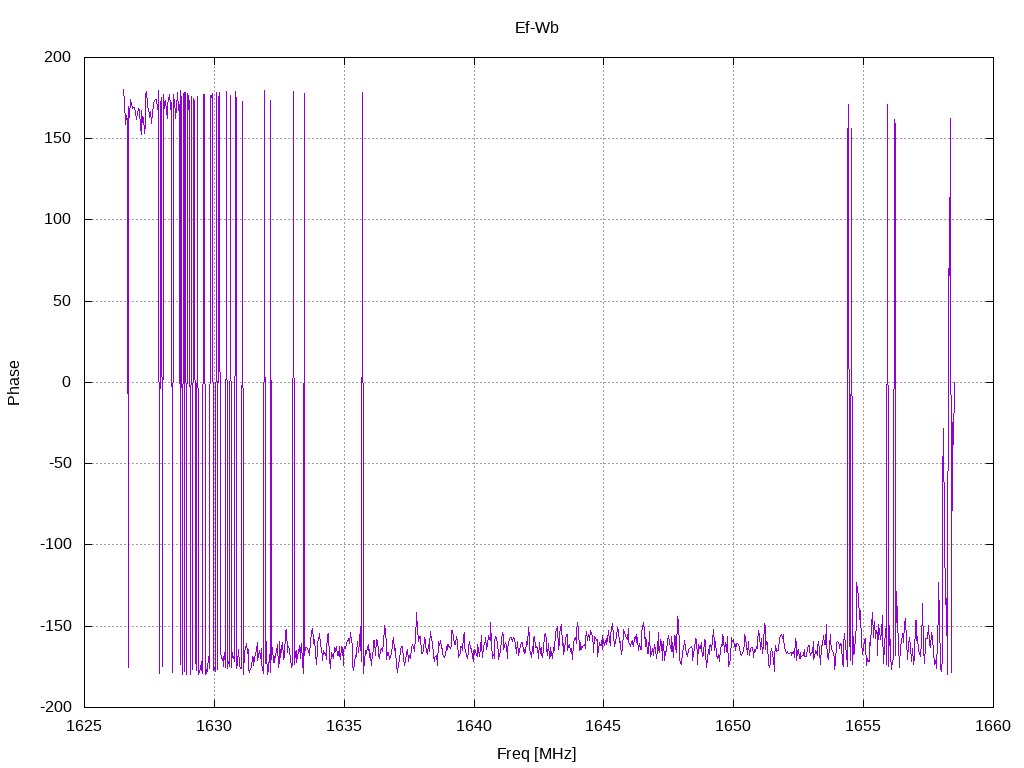Viewport: 1024px width, 768px height.
Task: Click the x-axis tick label 1630
Action: click(x=214, y=726)
